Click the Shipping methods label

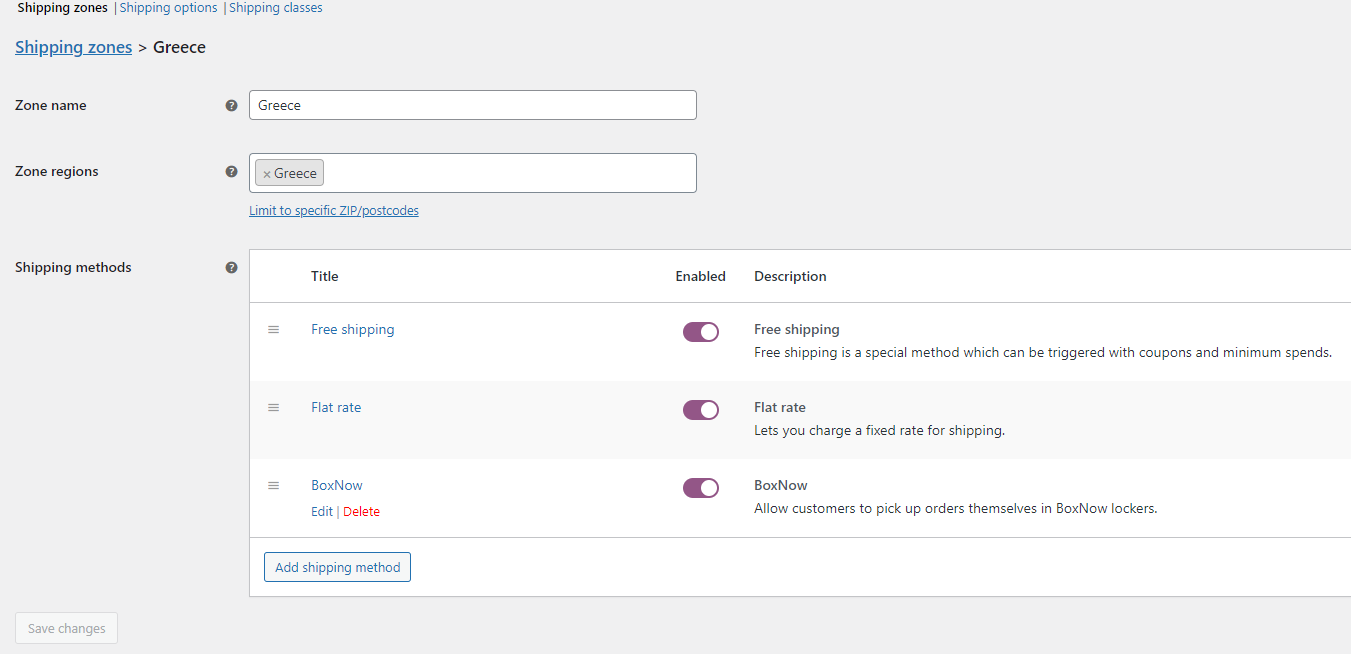click(73, 267)
